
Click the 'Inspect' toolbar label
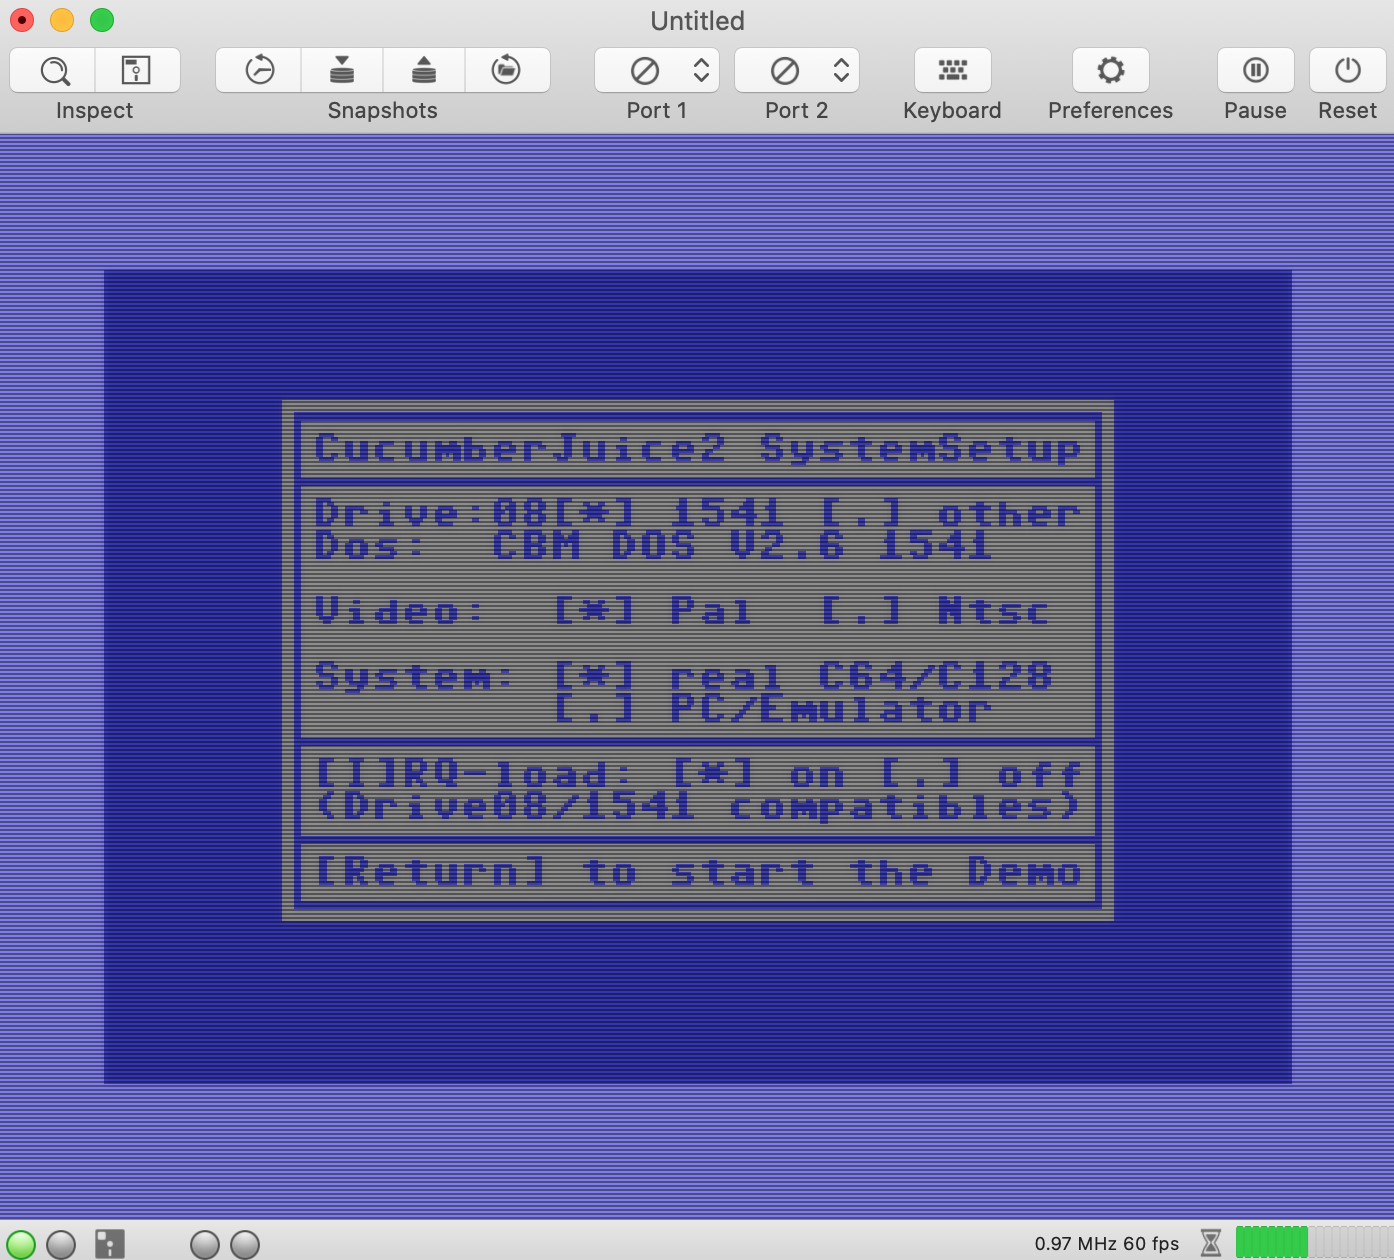point(94,111)
